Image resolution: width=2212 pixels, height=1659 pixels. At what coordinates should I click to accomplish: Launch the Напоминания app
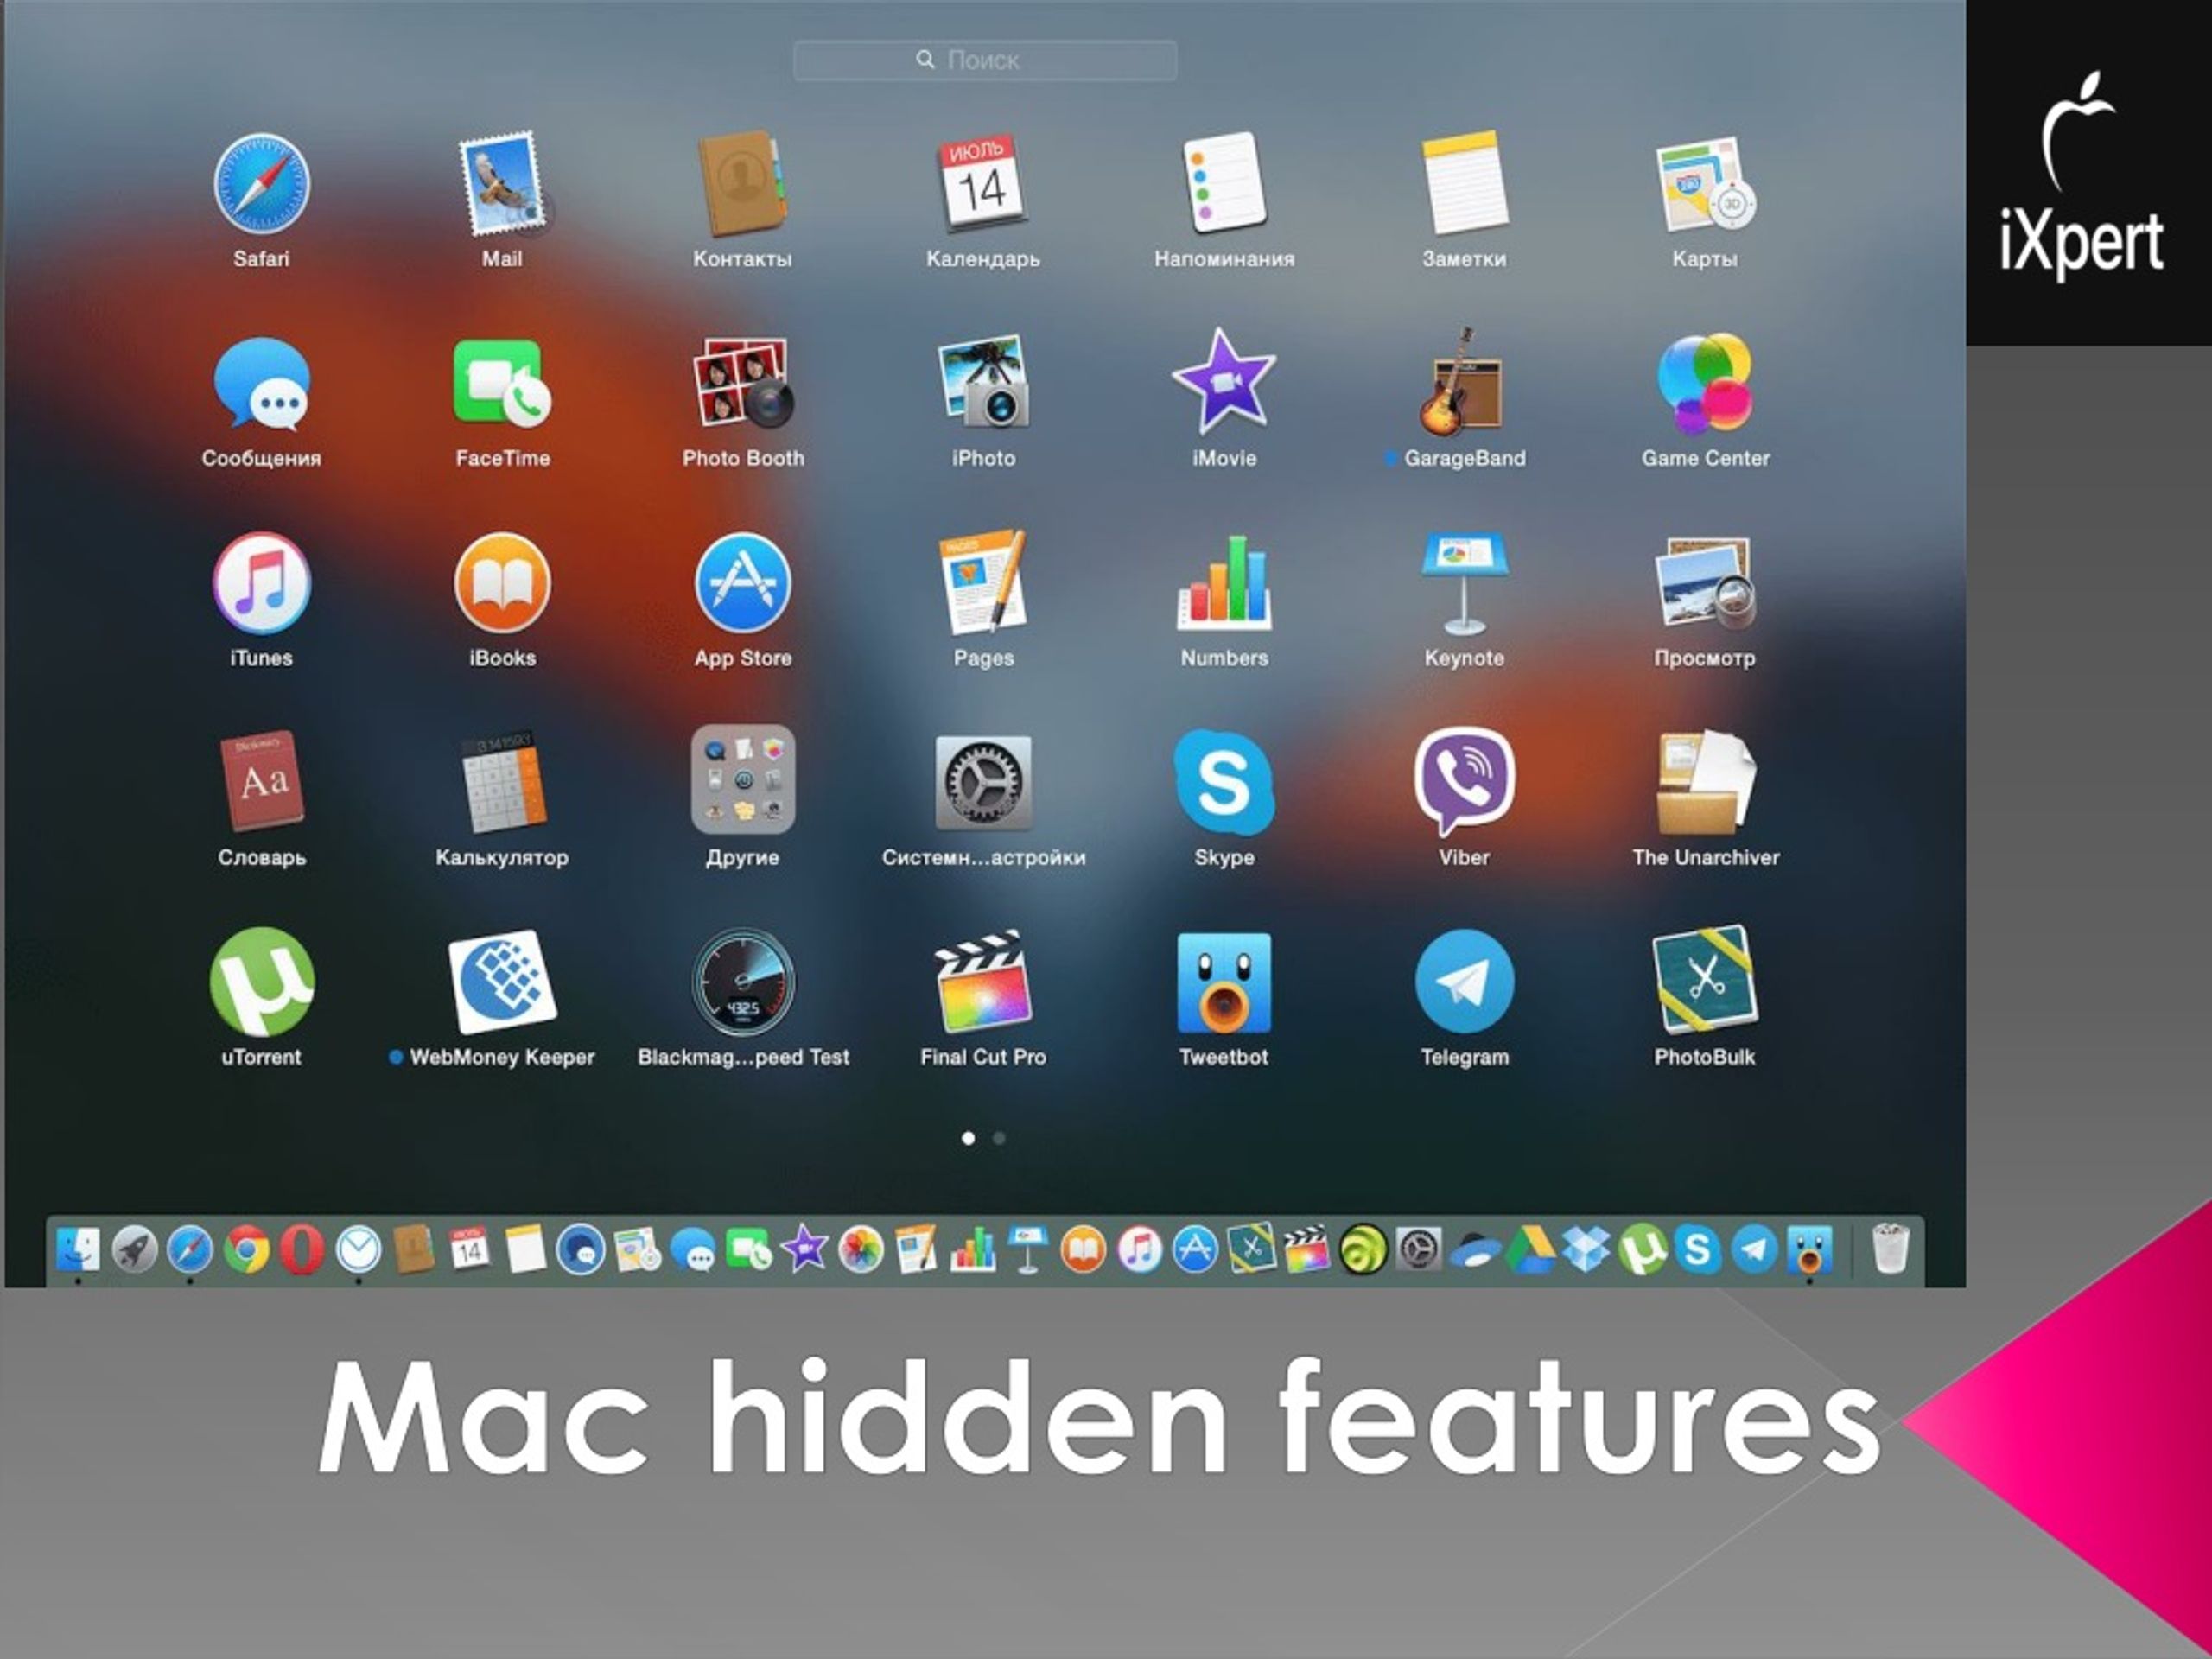coord(1224,185)
